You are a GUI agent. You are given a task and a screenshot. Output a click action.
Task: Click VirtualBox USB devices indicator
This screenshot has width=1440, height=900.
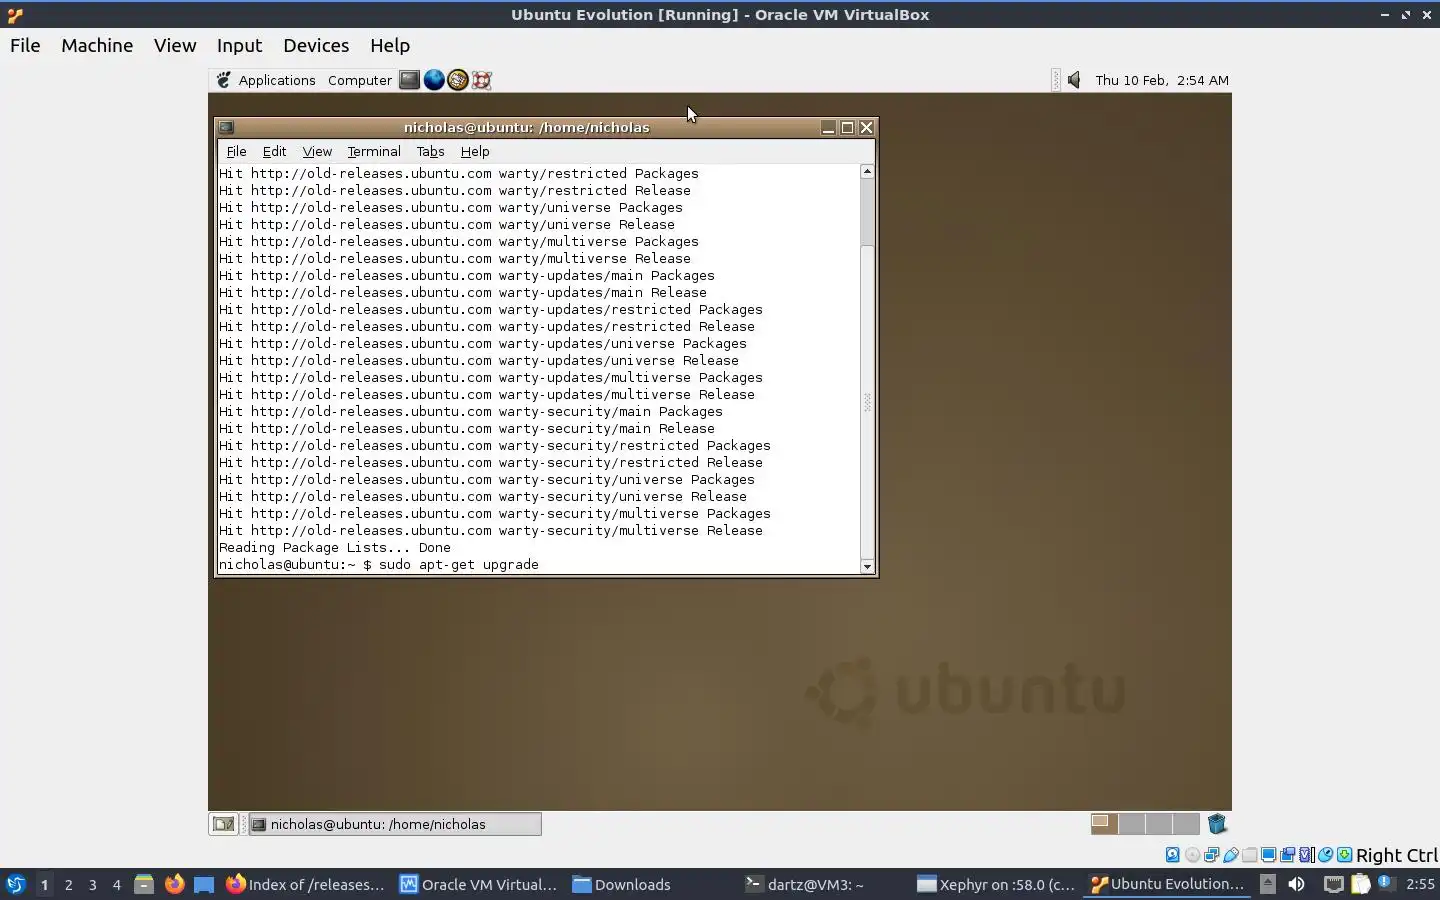coord(1231,855)
